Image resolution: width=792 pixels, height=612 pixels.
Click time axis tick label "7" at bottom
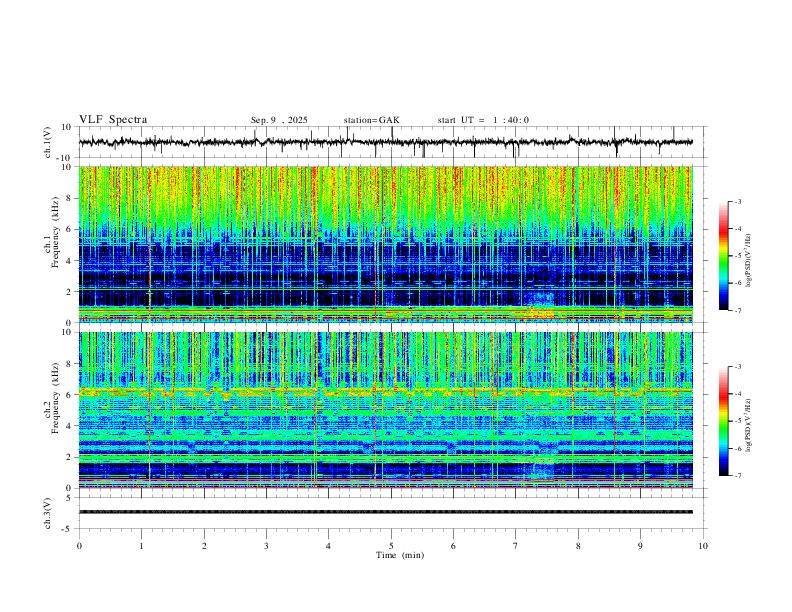[x=516, y=546]
